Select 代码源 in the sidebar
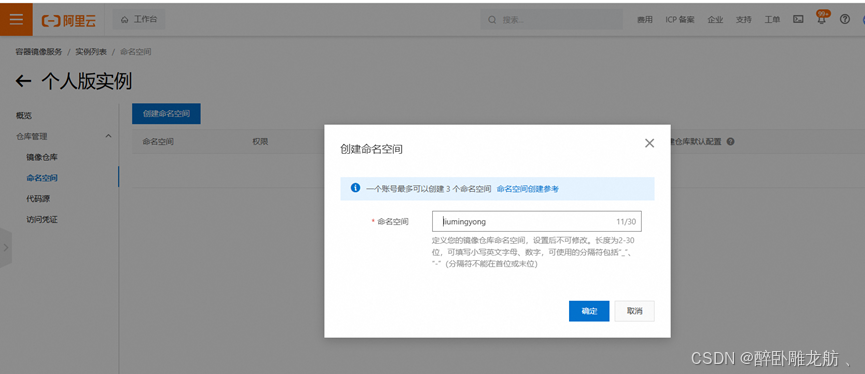This screenshot has height=374, width=865. coord(38,199)
